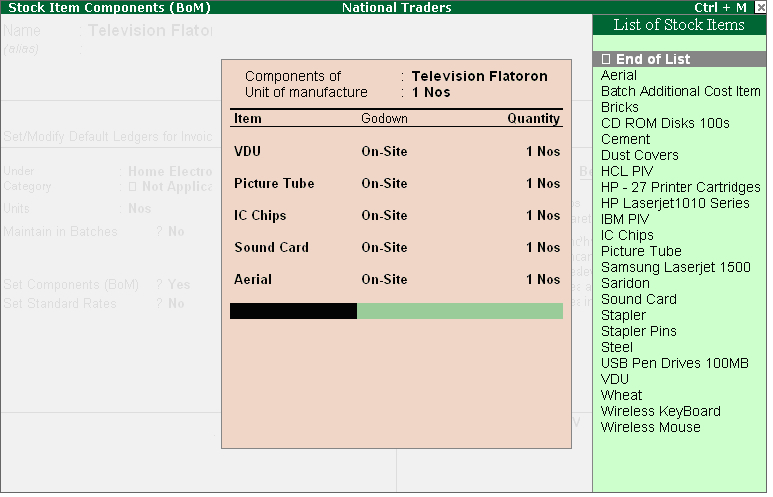Choose Wheat stock item
Screen dimensions: 773x497
pyautogui.click(x=621, y=395)
